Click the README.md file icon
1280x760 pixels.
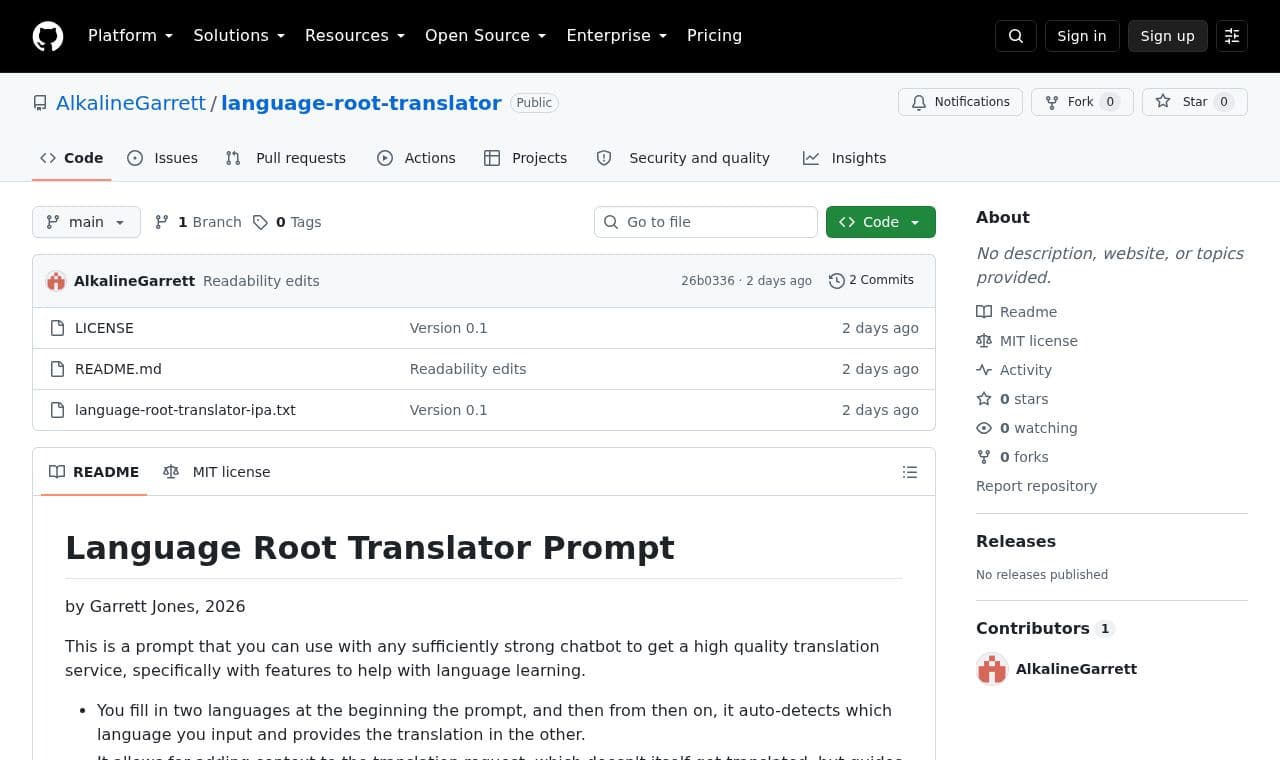[58, 369]
